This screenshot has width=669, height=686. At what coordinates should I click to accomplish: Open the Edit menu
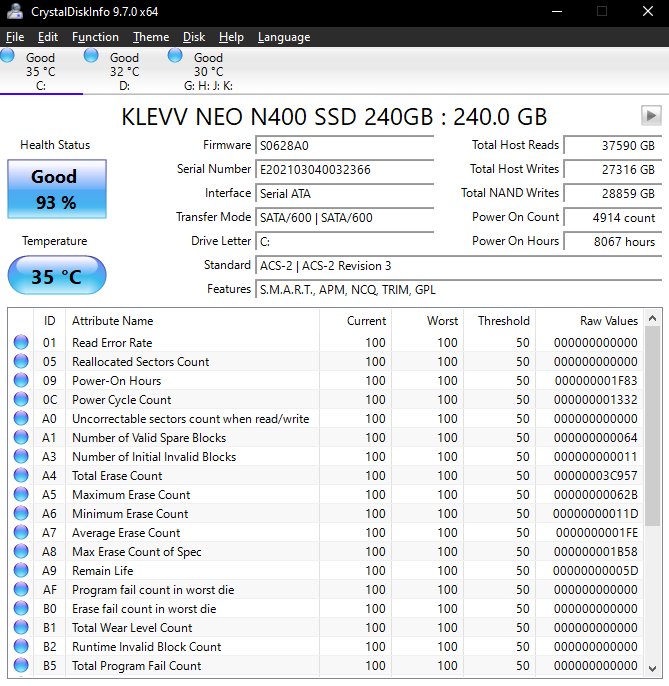[x=48, y=37]
